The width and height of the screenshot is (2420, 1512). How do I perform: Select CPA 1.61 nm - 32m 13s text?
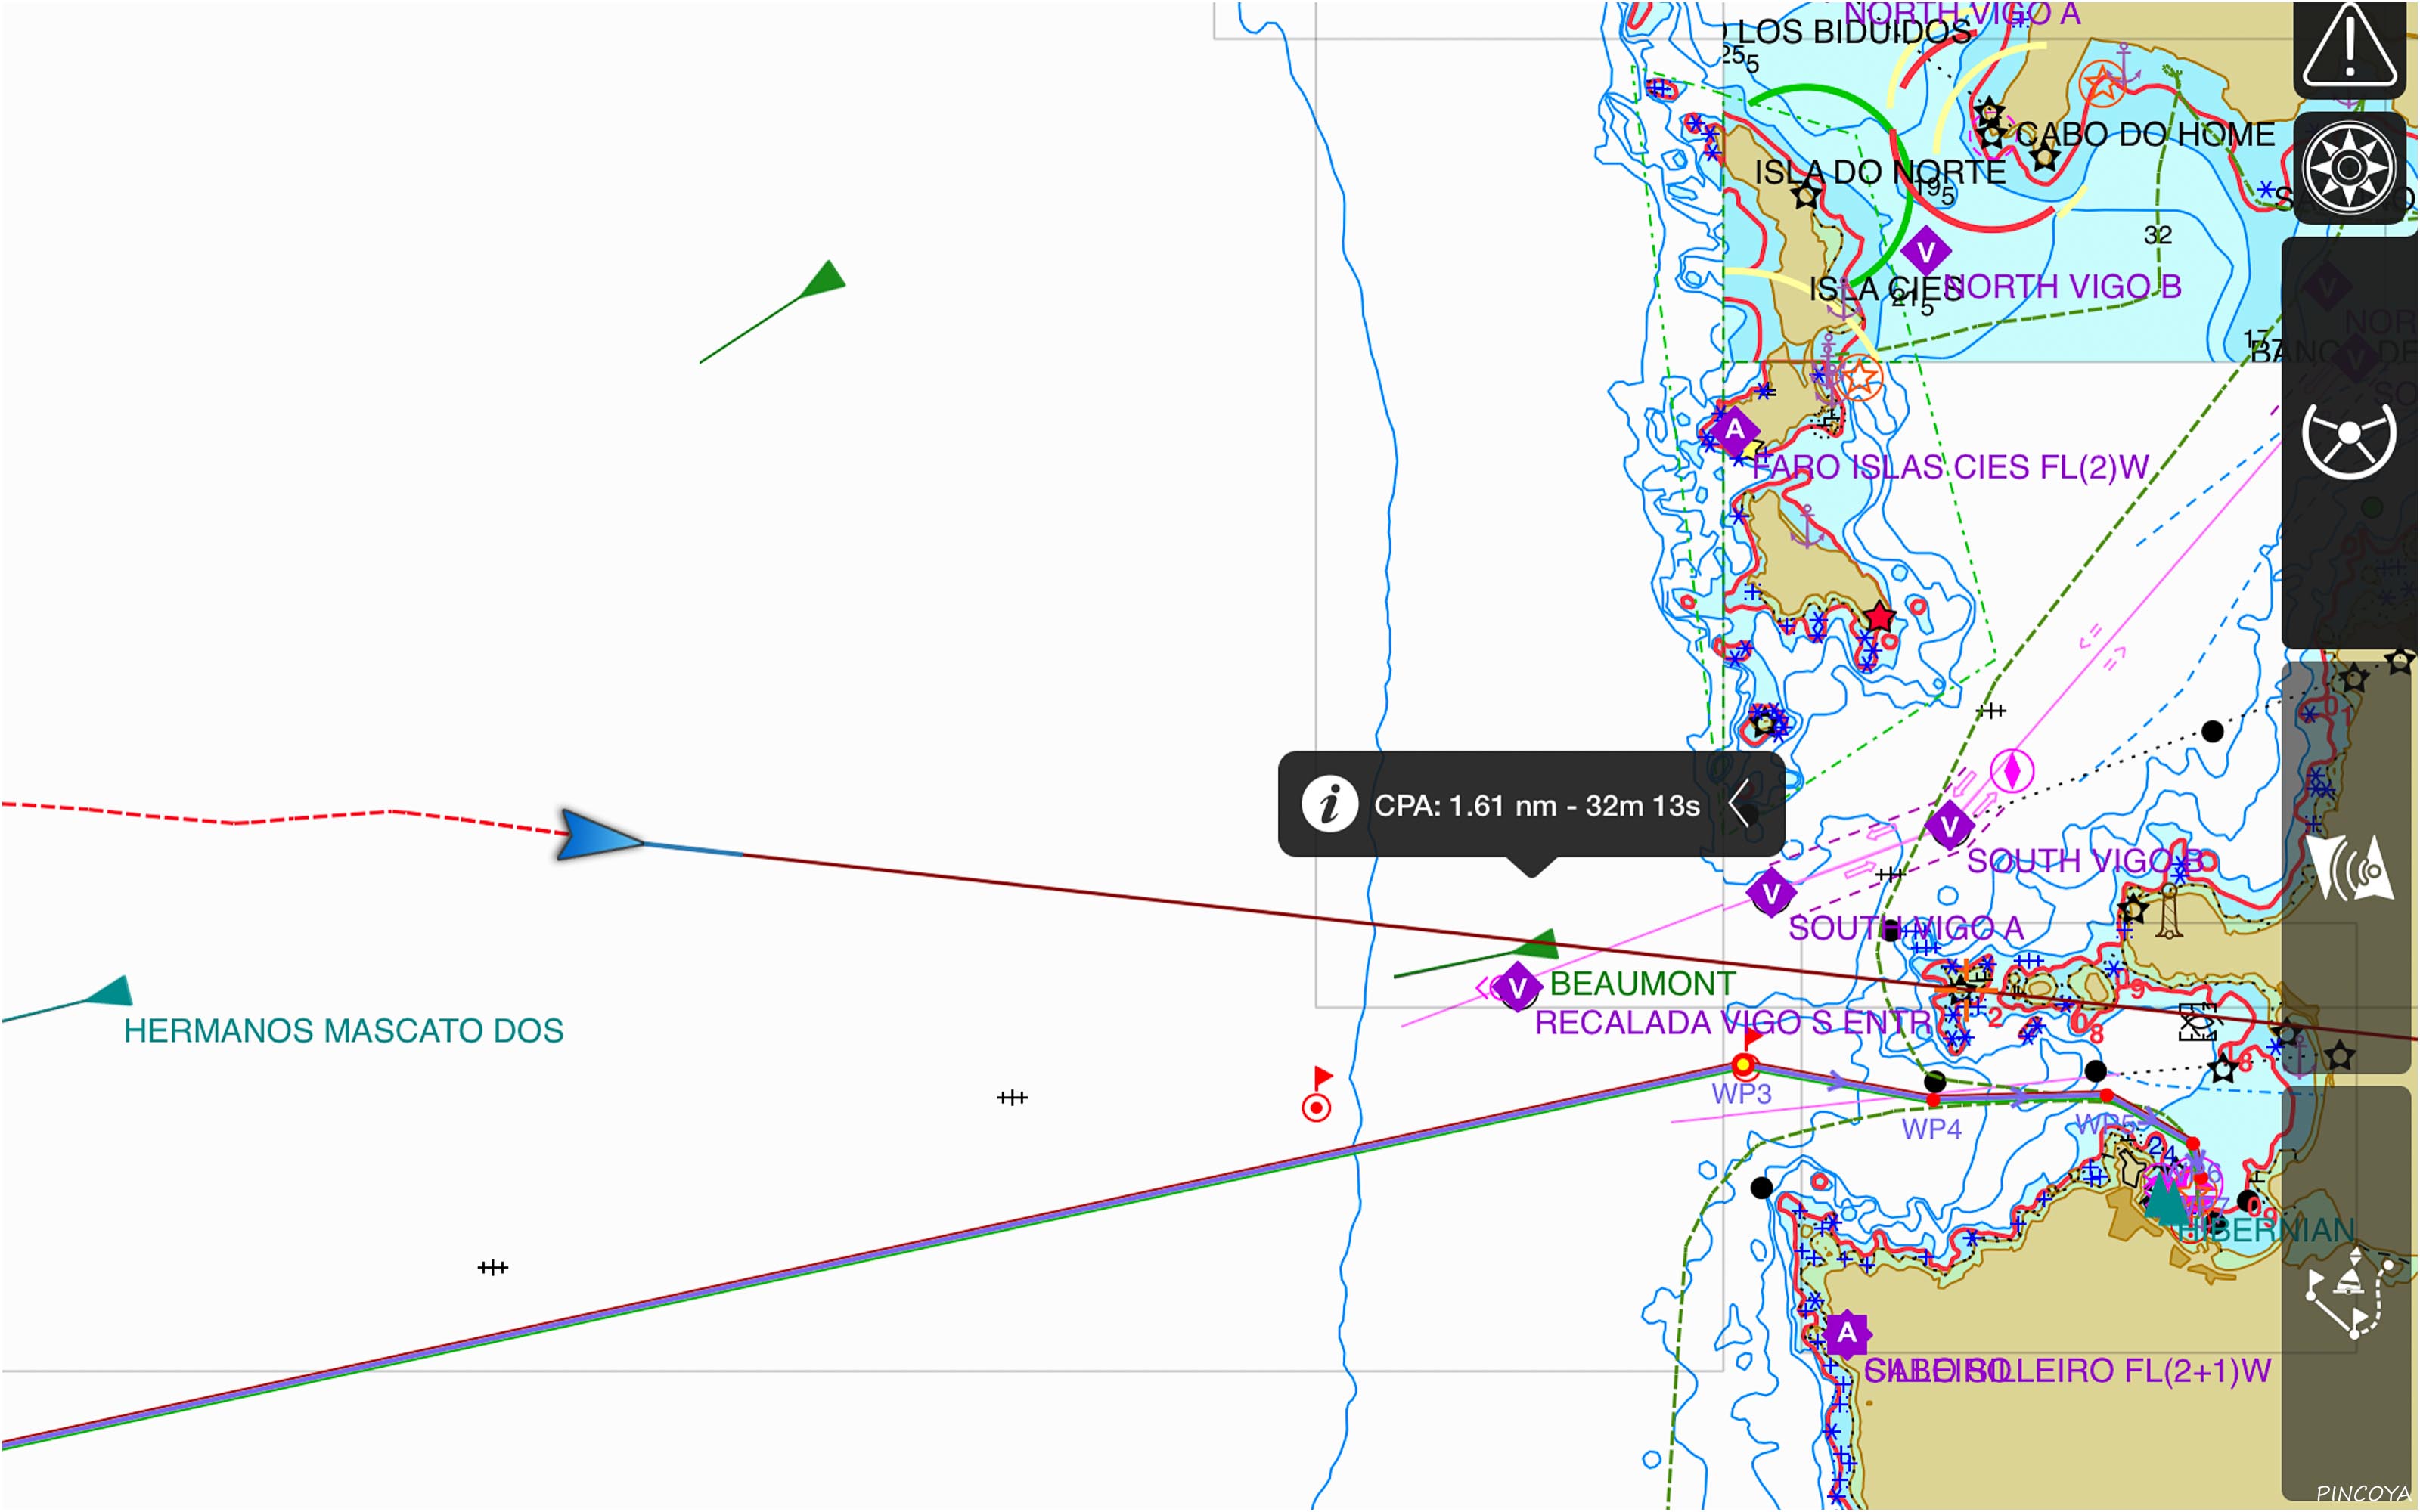(x=1536, y=805)
